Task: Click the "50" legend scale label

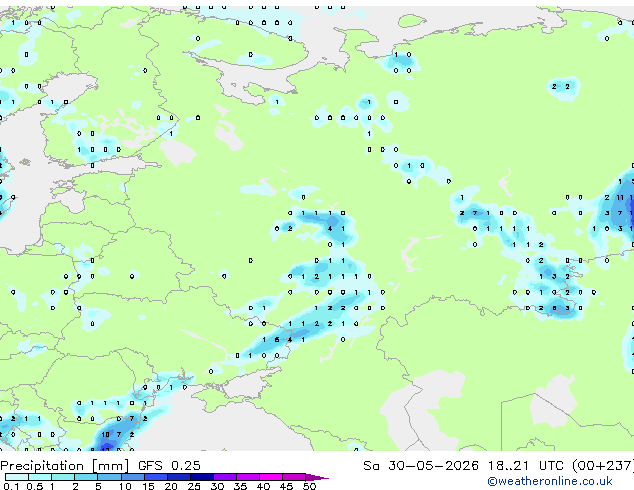Action: pyautogui.click(x=309, y=486)
